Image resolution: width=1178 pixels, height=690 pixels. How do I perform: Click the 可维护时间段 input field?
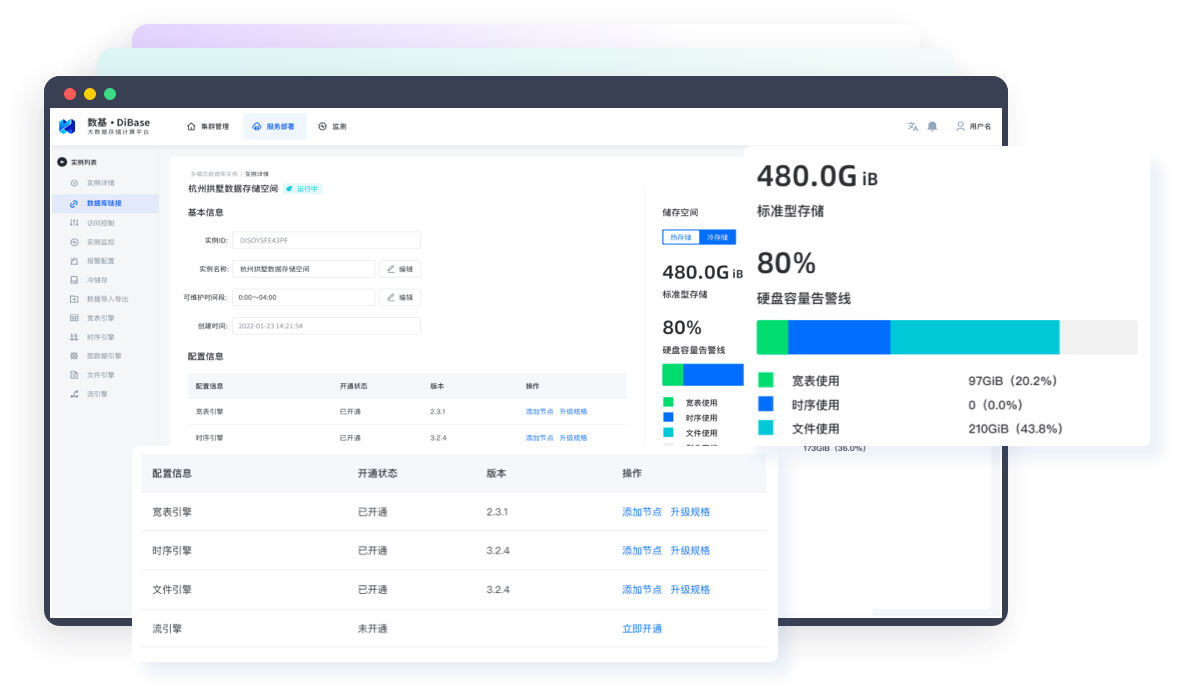pos(304,298)
